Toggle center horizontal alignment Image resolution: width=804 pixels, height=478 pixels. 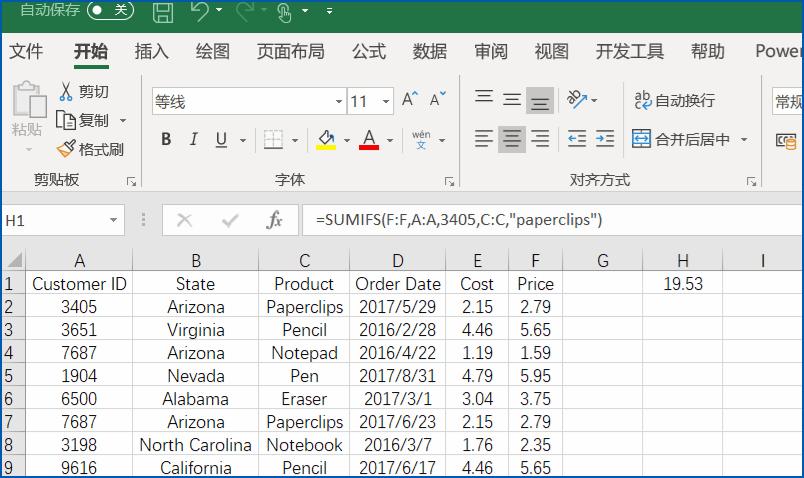click(512, 139)
